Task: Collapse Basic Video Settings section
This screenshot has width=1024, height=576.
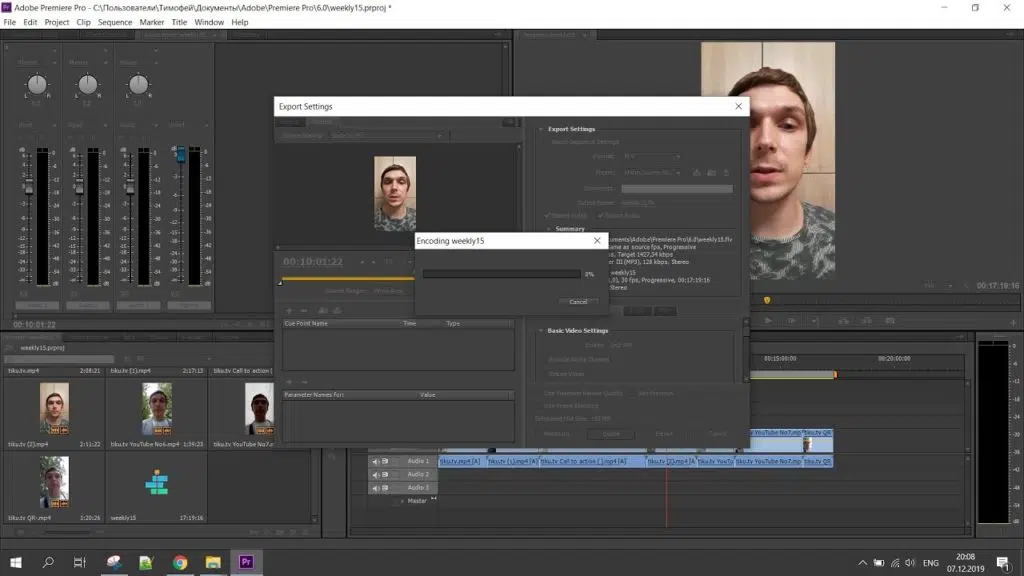Action: pos(541,330)
